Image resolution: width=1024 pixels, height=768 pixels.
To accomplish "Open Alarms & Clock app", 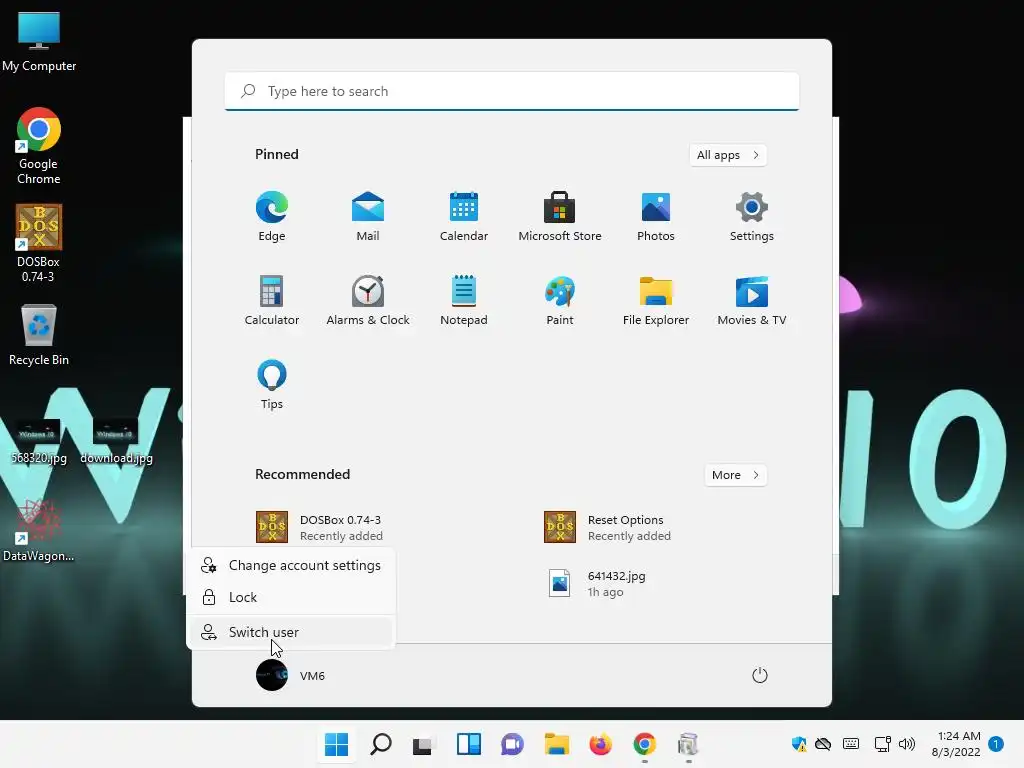I will click(368, 300).
